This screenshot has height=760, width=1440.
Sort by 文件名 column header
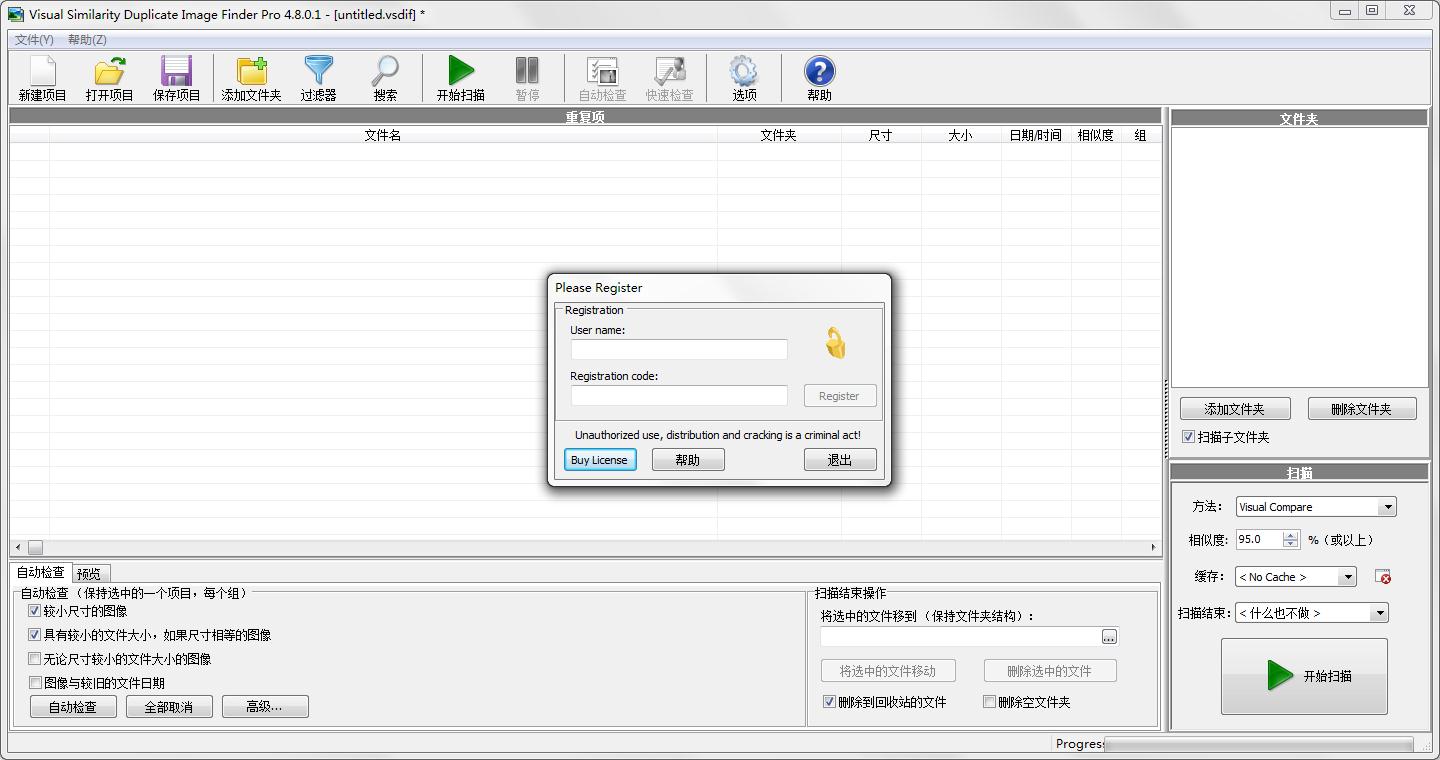(x=383, y=135)
